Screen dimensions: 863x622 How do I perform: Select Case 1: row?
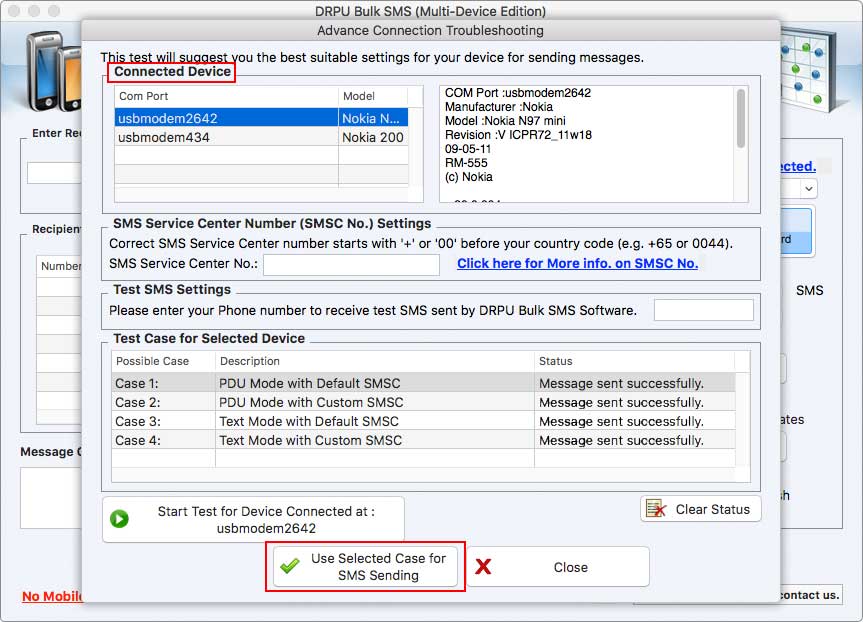point(423,383)
